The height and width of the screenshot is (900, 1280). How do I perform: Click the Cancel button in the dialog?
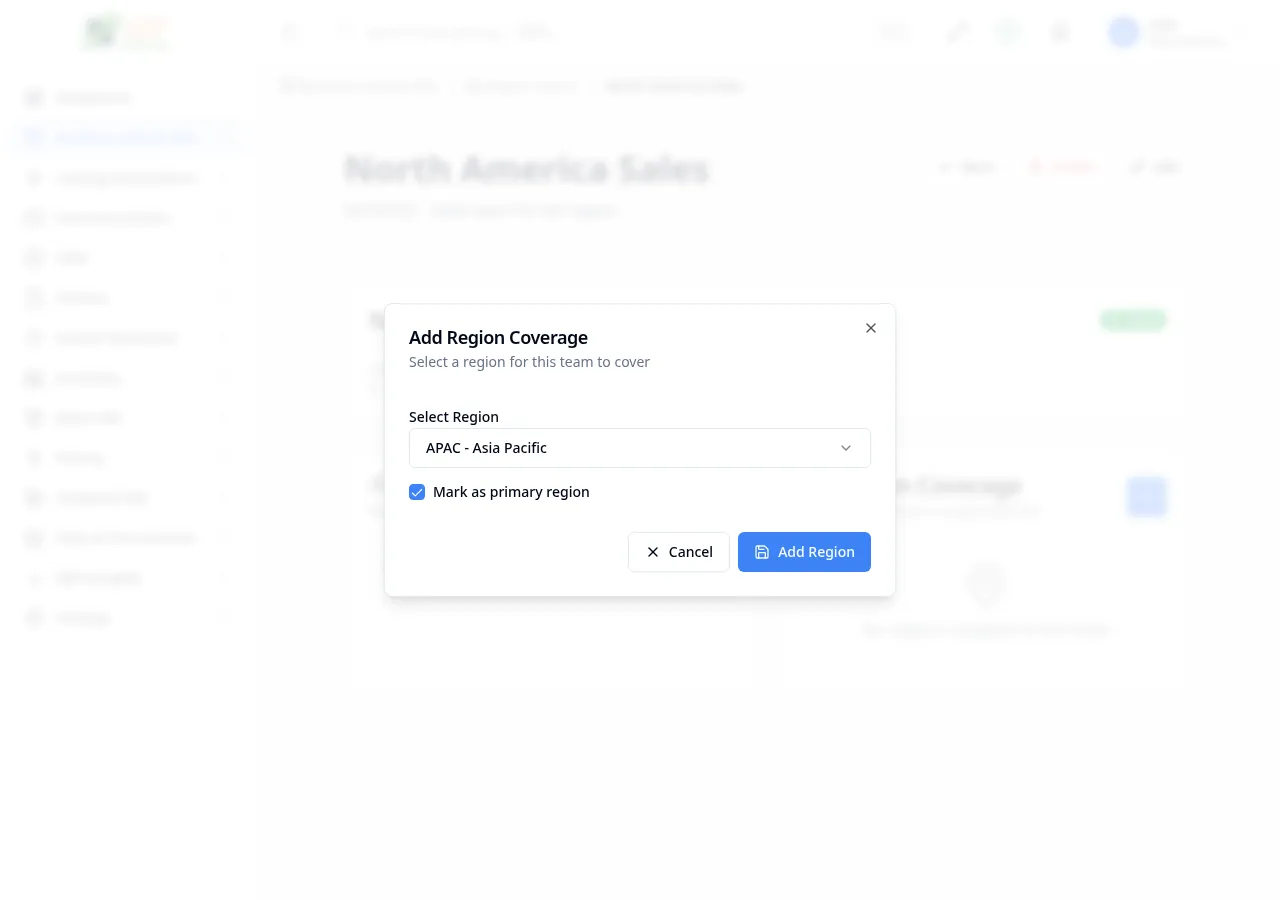679,552
